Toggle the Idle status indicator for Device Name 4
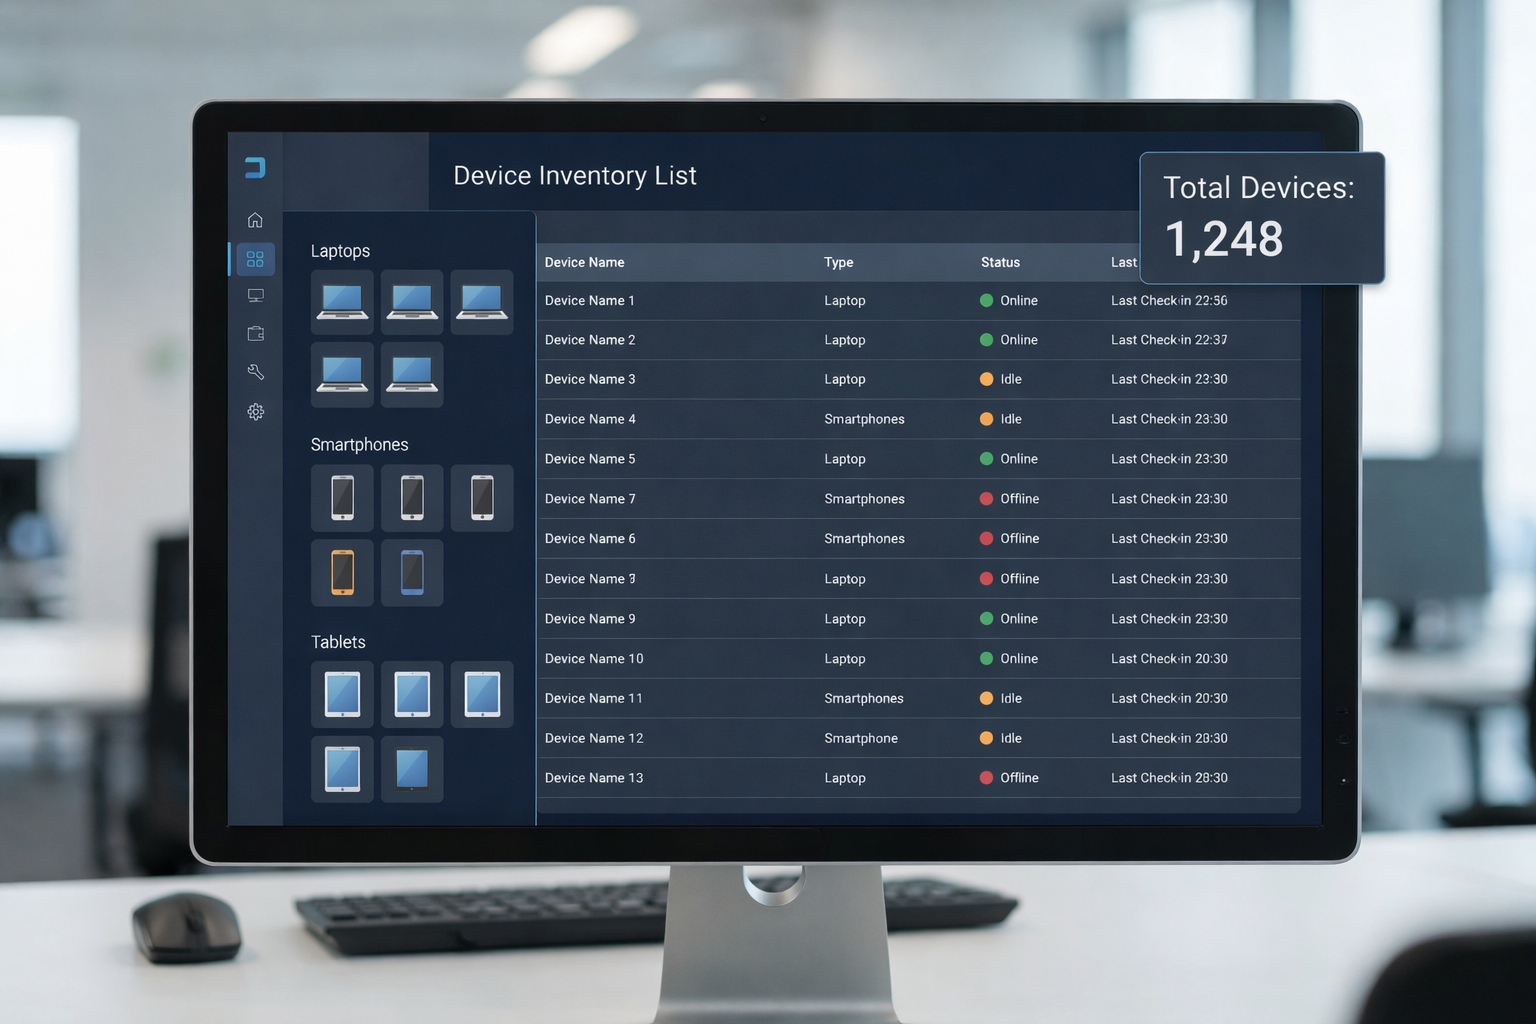Screen dimensions: 1536x1024 click(988, 419)
